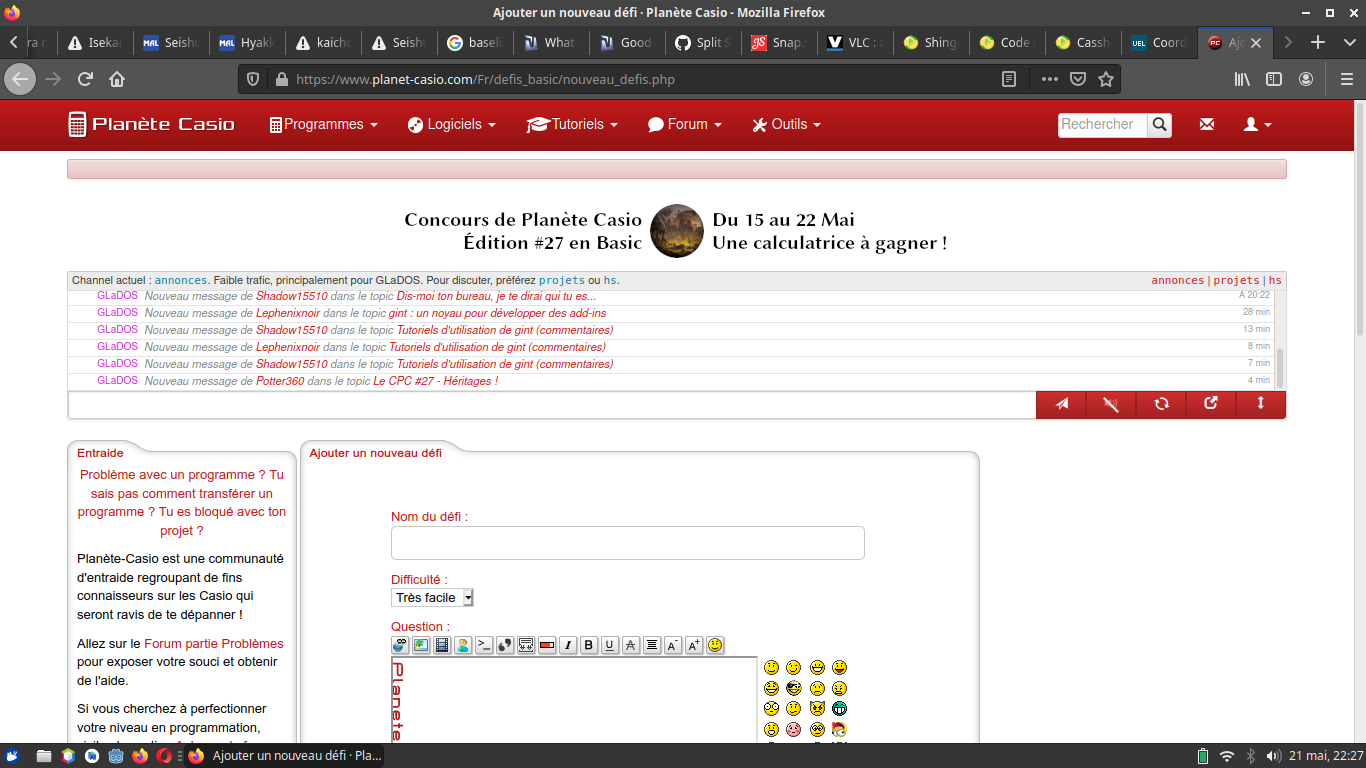1366x768 pixels.
Task: Click the search magnifier button
Action: 1159,124
